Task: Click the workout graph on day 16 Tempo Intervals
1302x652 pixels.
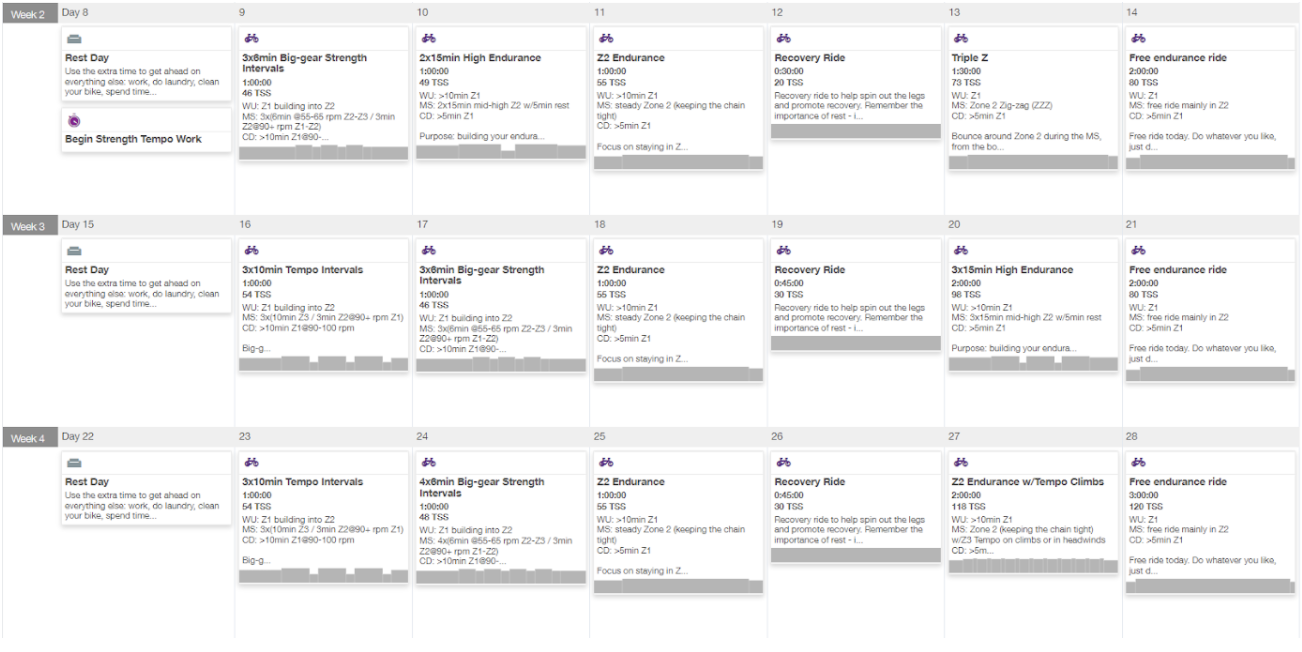Action: (324, 364)
